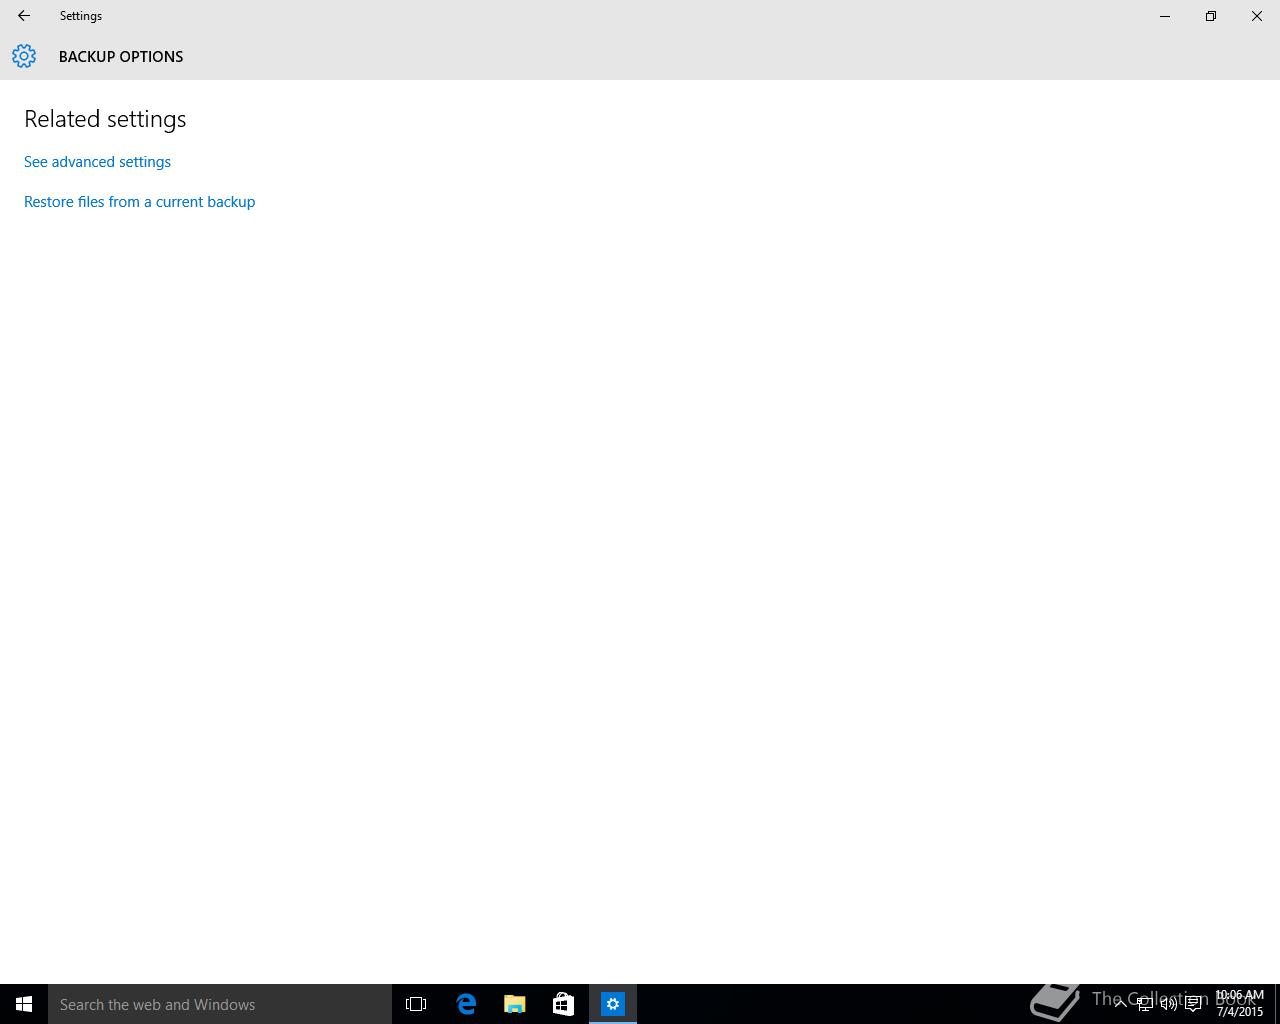Open Task View from the taskbar
The height and width of the screenshot is (1024, 1280).
(416, 1004)
